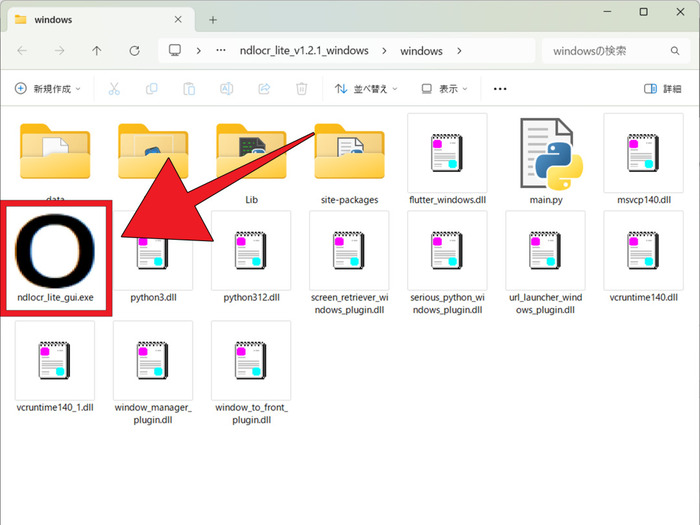This screenshot has width=700, height=525.
Task: Select vcruntime140.dll file
Action: (x=644, y=258)
